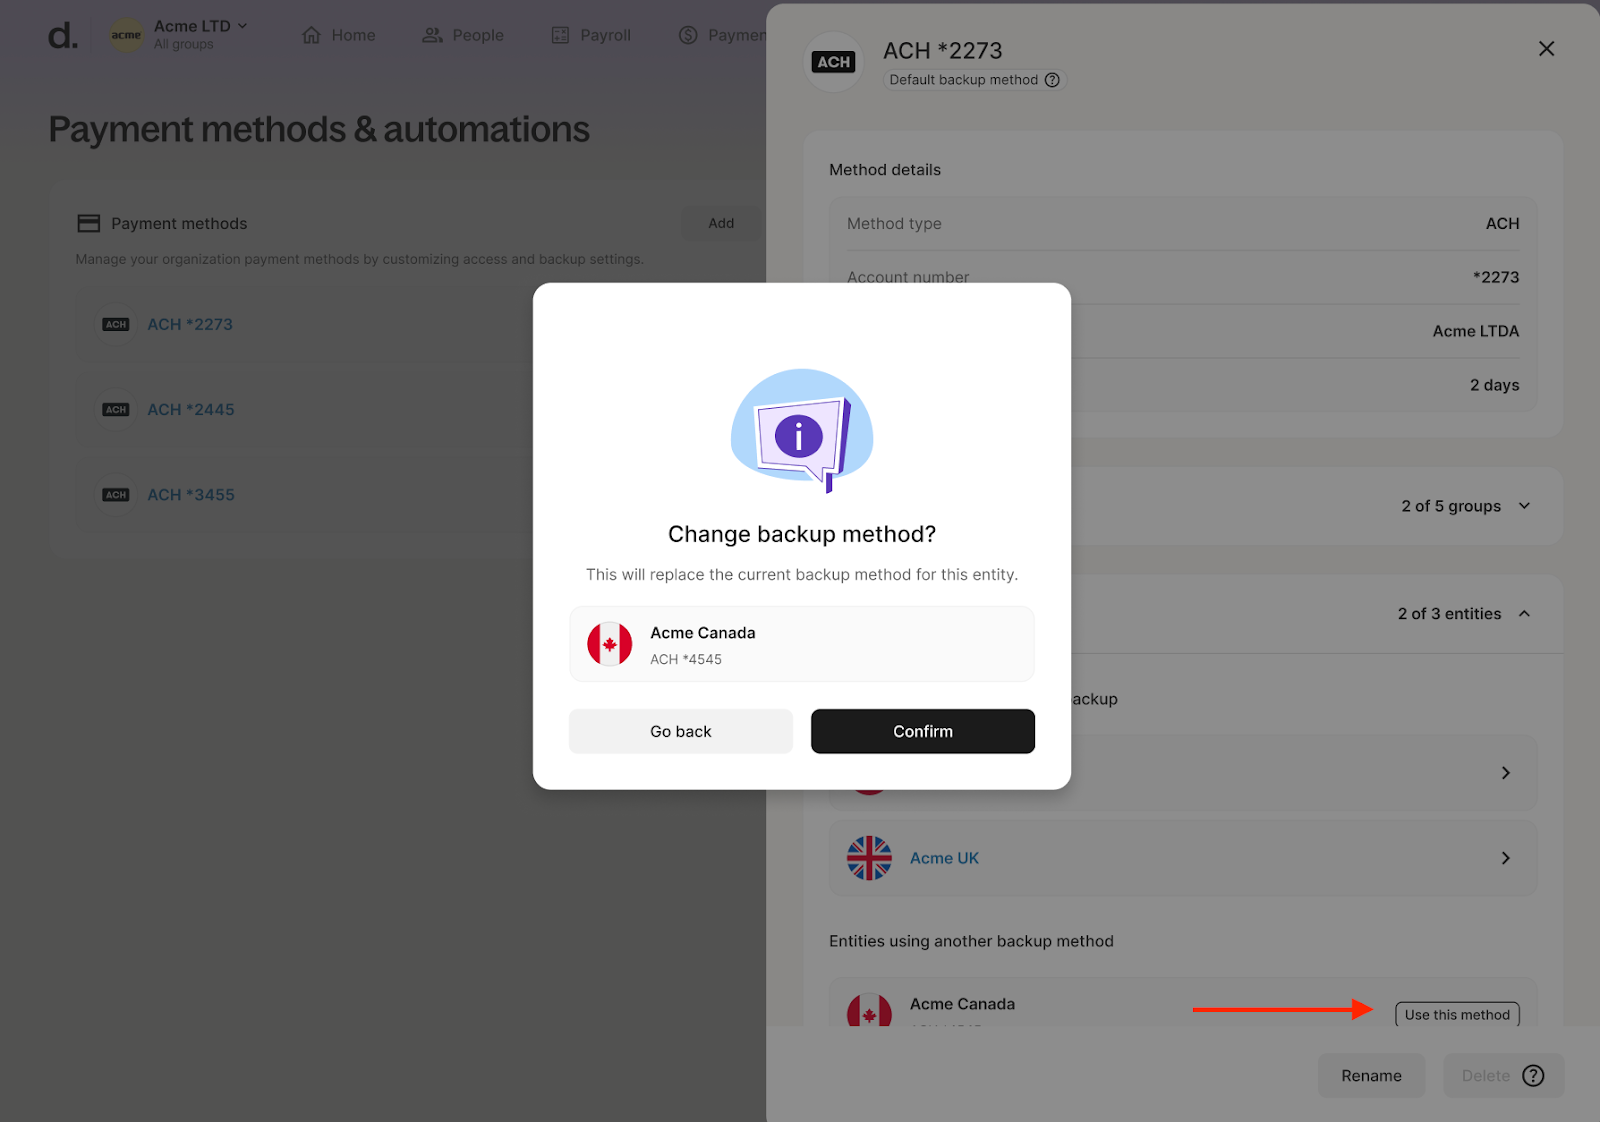Click Use this method for Acme Canada
The image size is (1600, 1122).
(1457, 1015)
